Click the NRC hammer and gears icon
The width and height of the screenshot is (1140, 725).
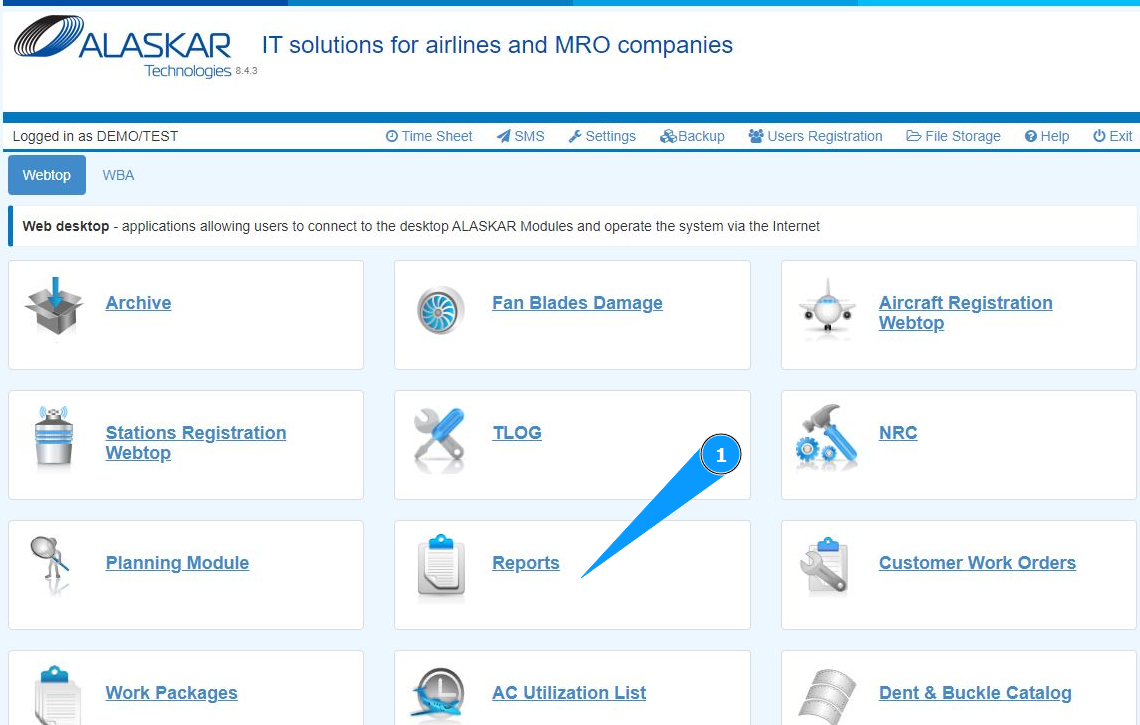[827, 437]
